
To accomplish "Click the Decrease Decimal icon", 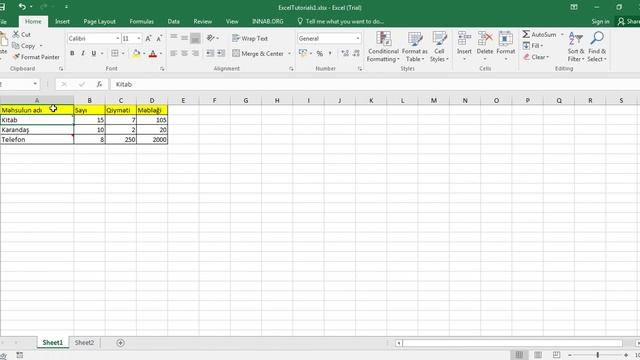I will click(x=356, y=53).
